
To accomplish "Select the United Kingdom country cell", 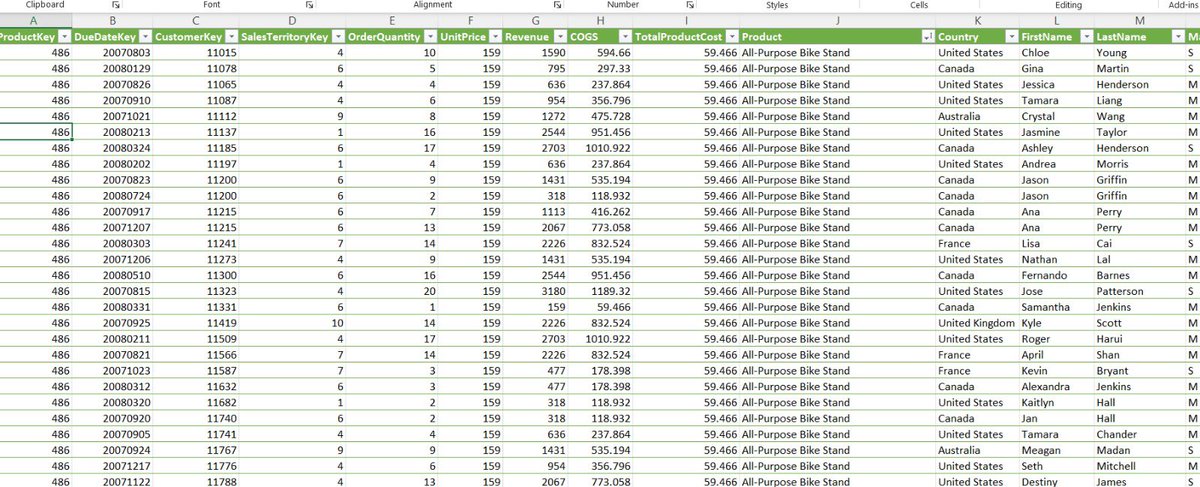I will coord(977,323).
